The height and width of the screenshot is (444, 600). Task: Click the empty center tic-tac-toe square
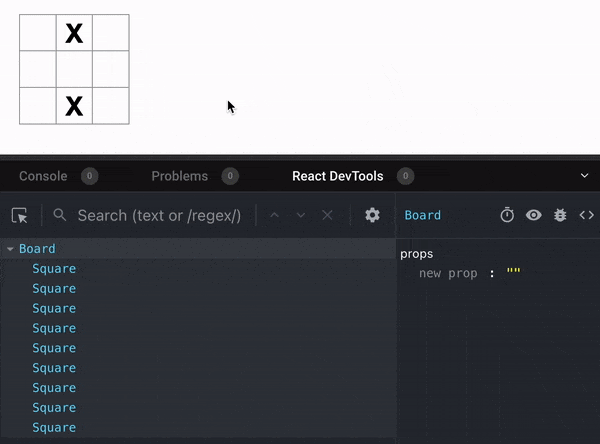point(74,69)
